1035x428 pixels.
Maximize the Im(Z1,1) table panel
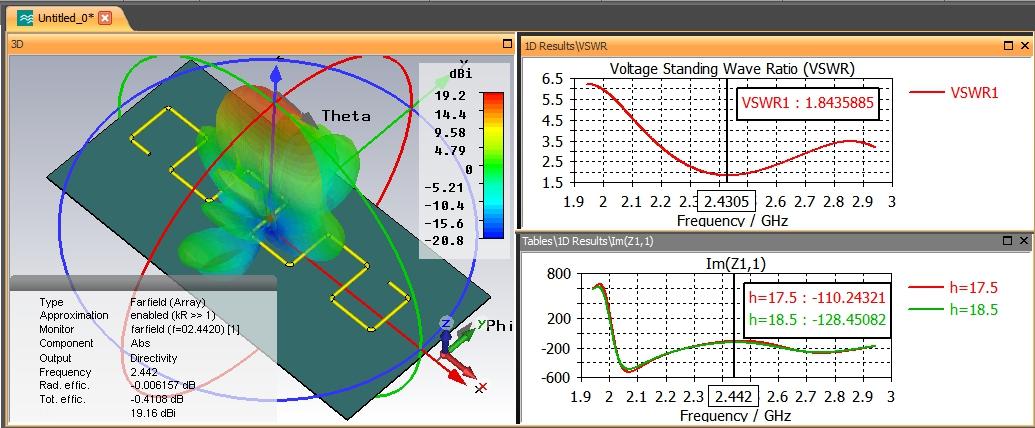(1008, 241)
